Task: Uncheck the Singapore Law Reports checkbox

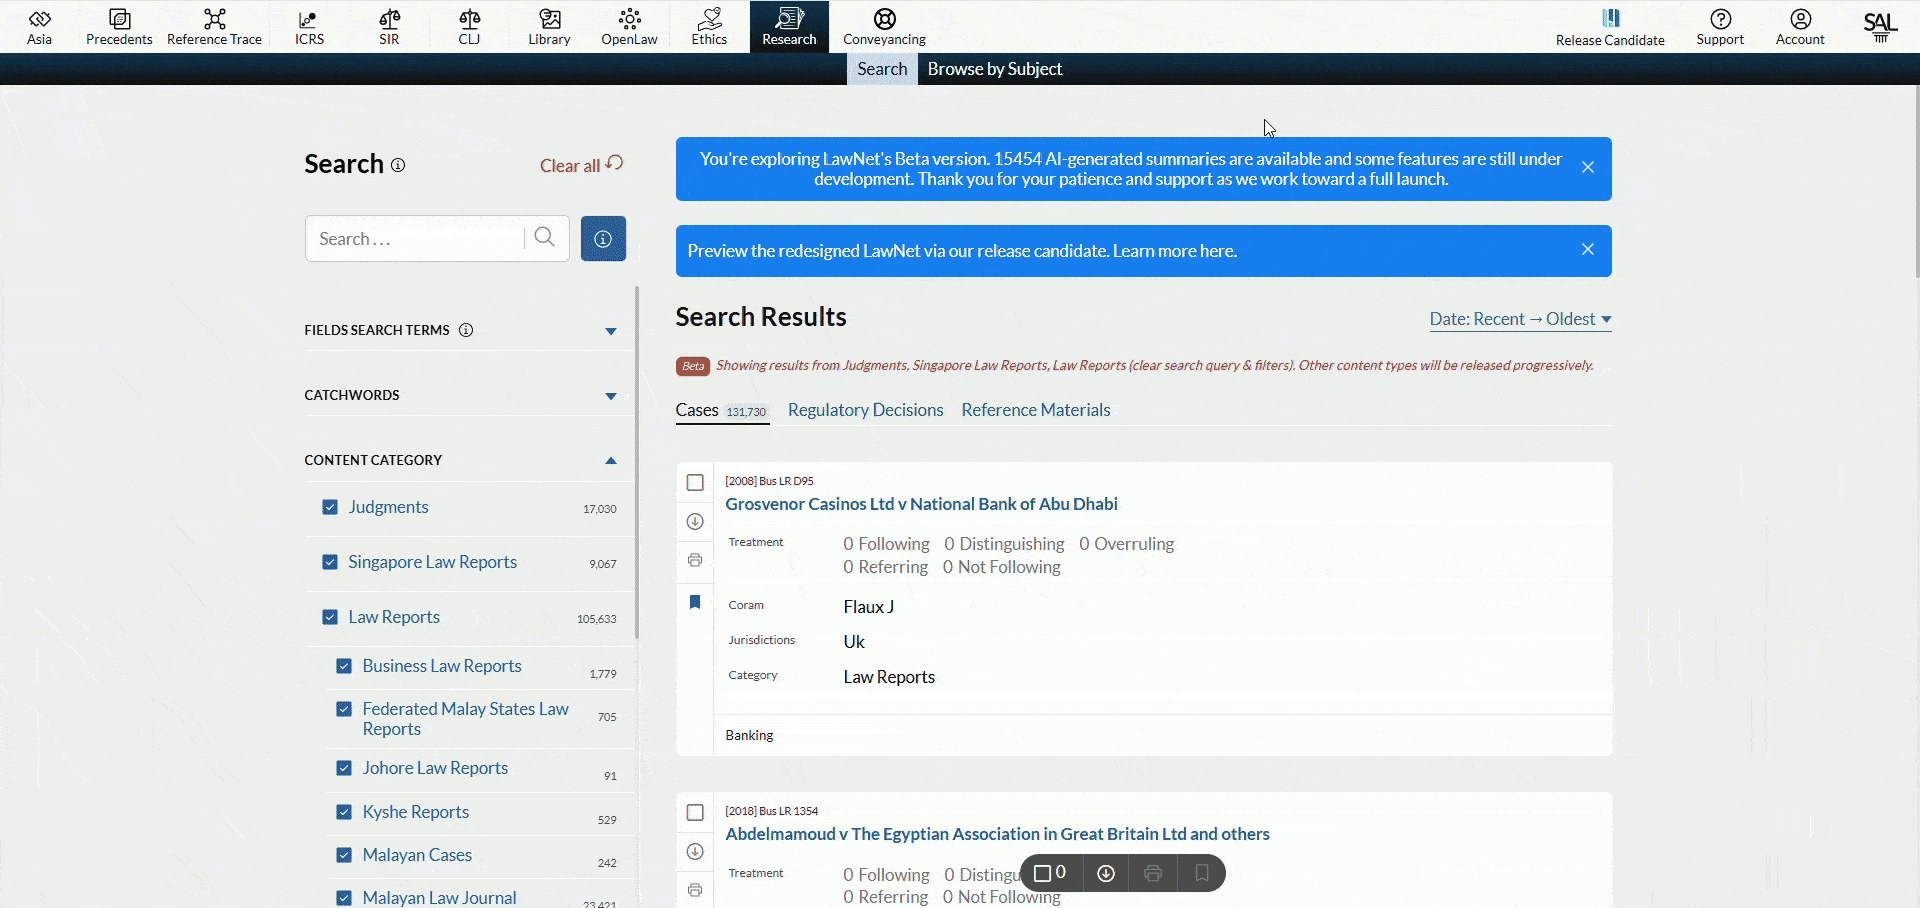Action: point(330,562)
